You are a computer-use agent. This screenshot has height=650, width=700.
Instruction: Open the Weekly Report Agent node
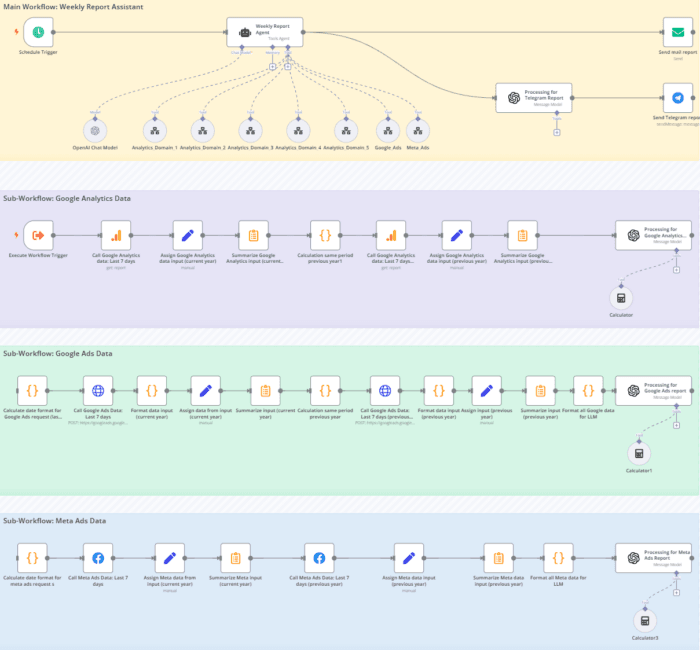pos(265,32)
